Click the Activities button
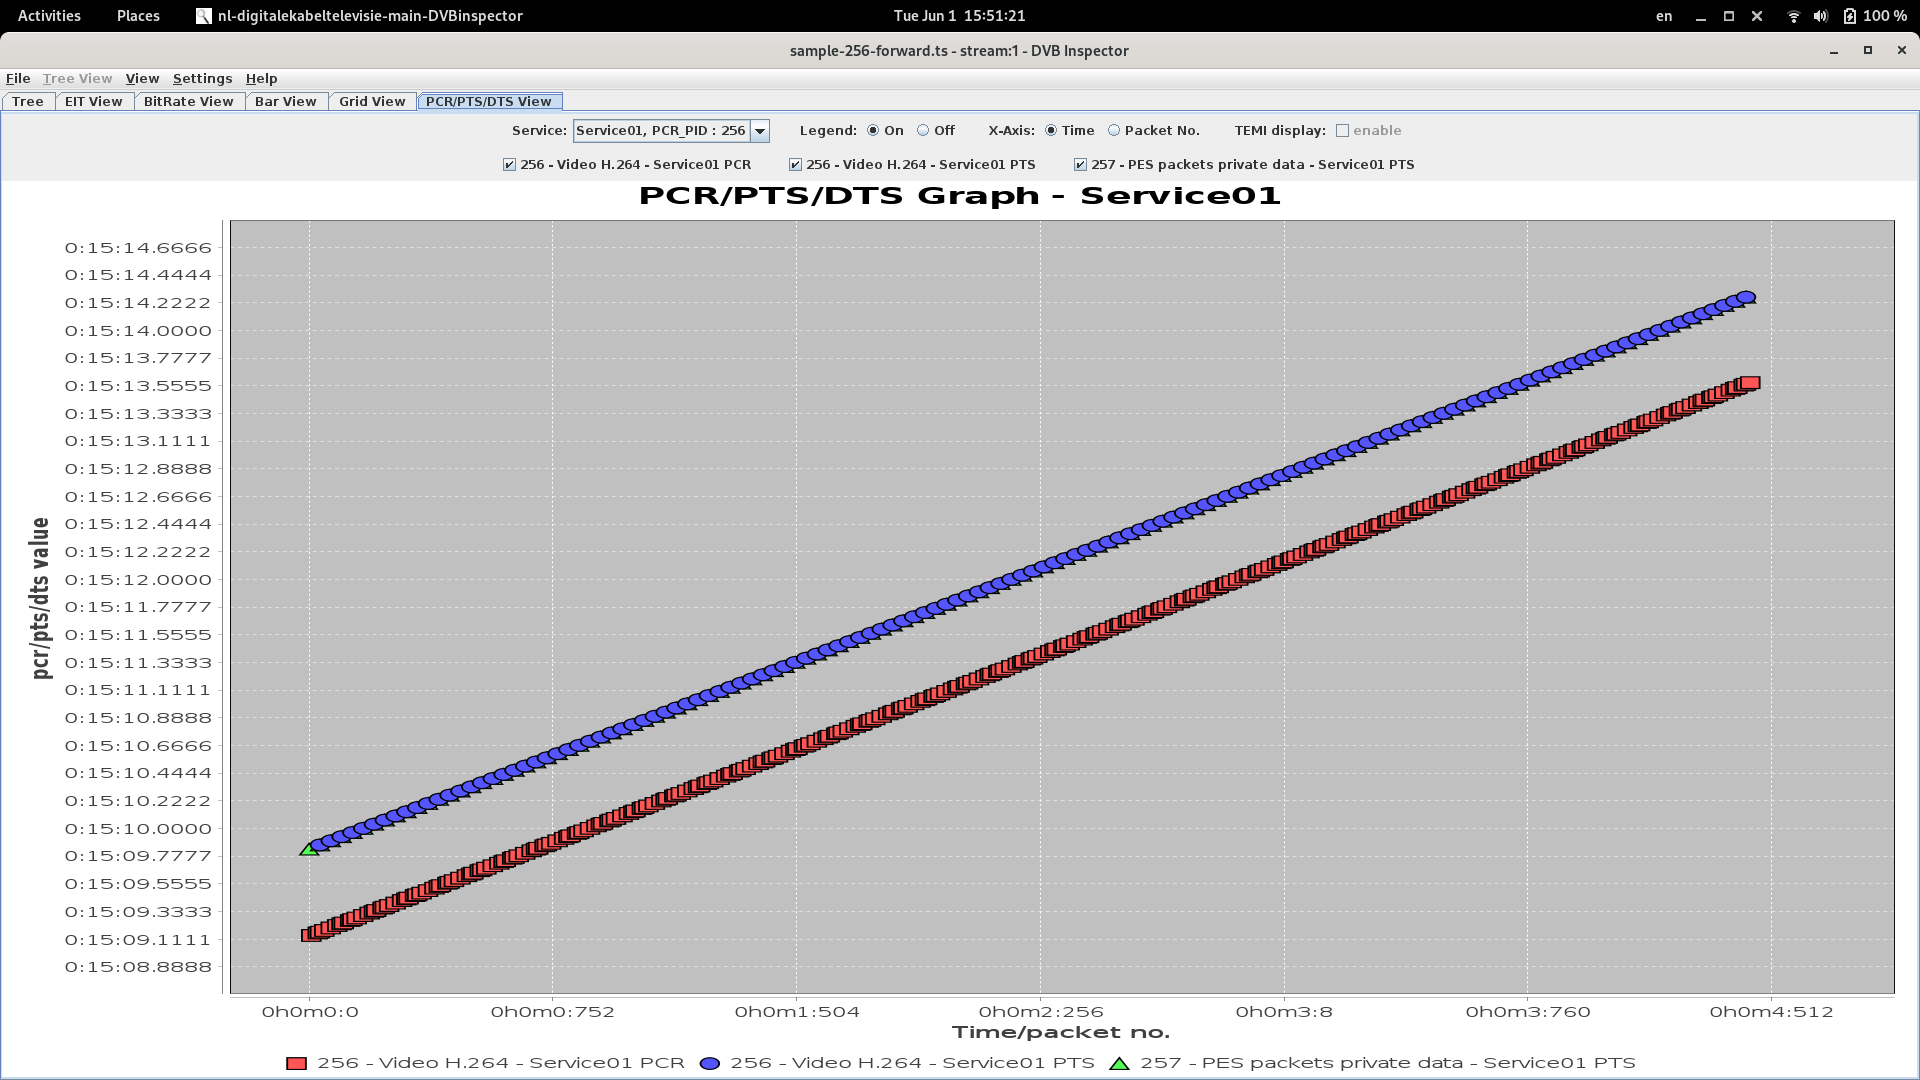Viewport: 1920px width, 1080px height. tap(47, 16)
